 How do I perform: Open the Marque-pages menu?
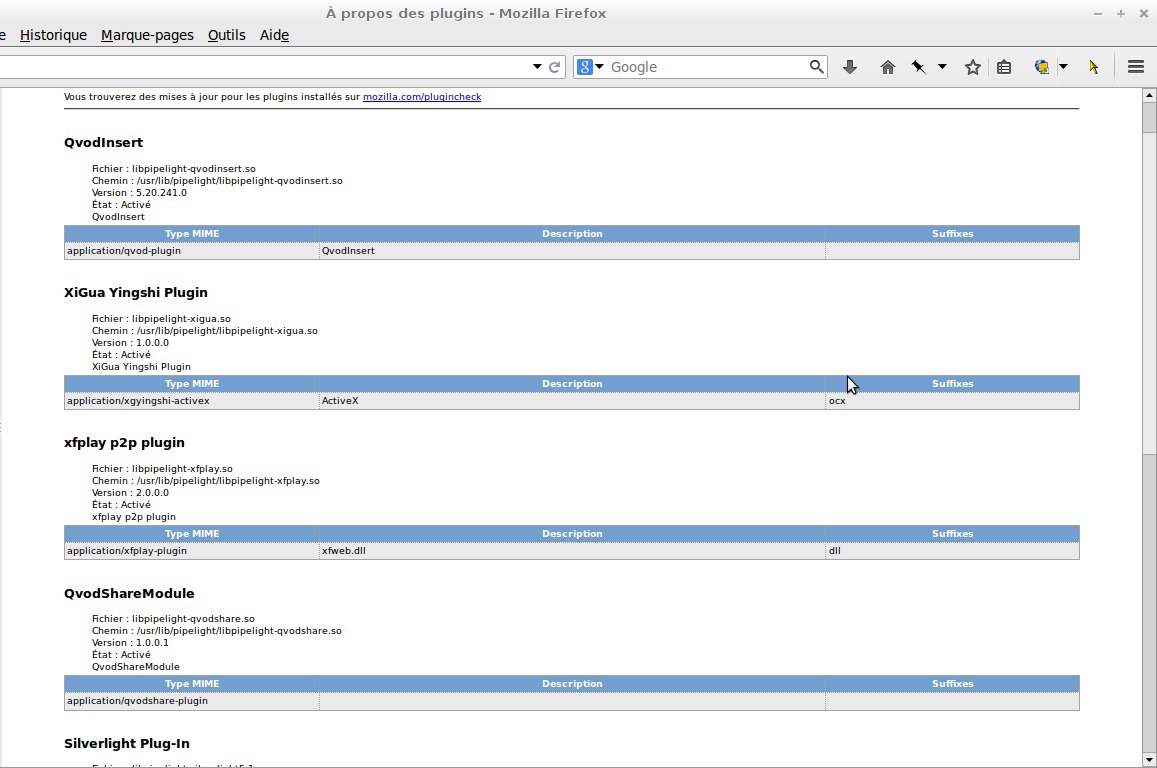pyautogui.click(x=148, y=35)
